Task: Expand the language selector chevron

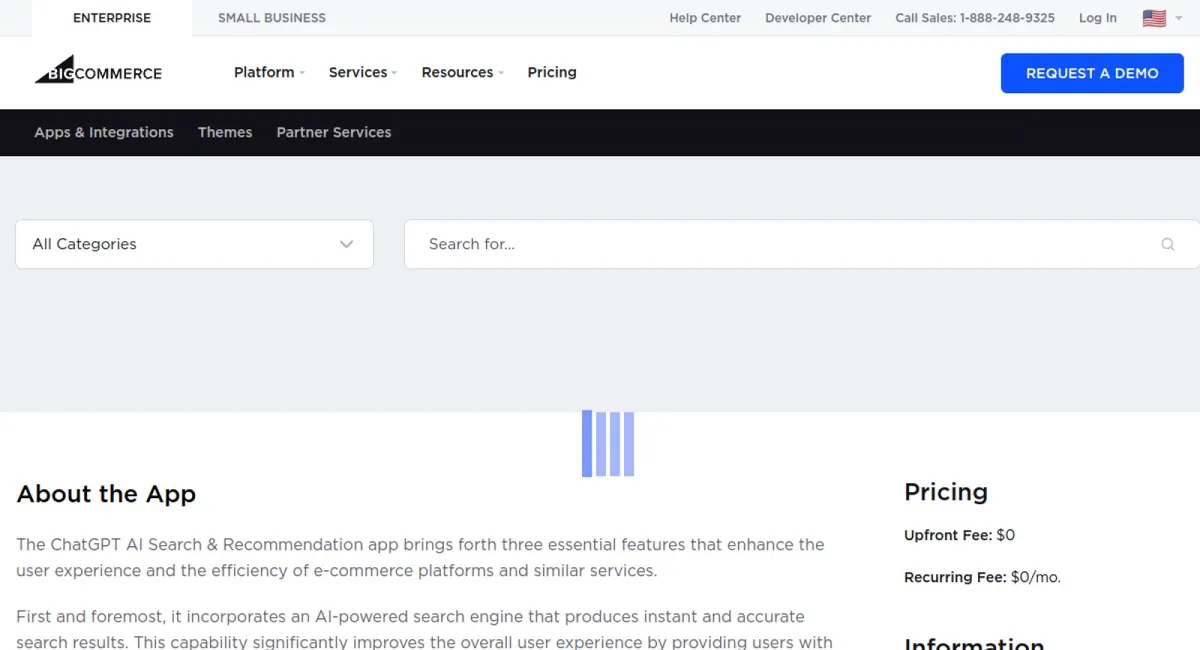Action: [x=1180, y=17]
